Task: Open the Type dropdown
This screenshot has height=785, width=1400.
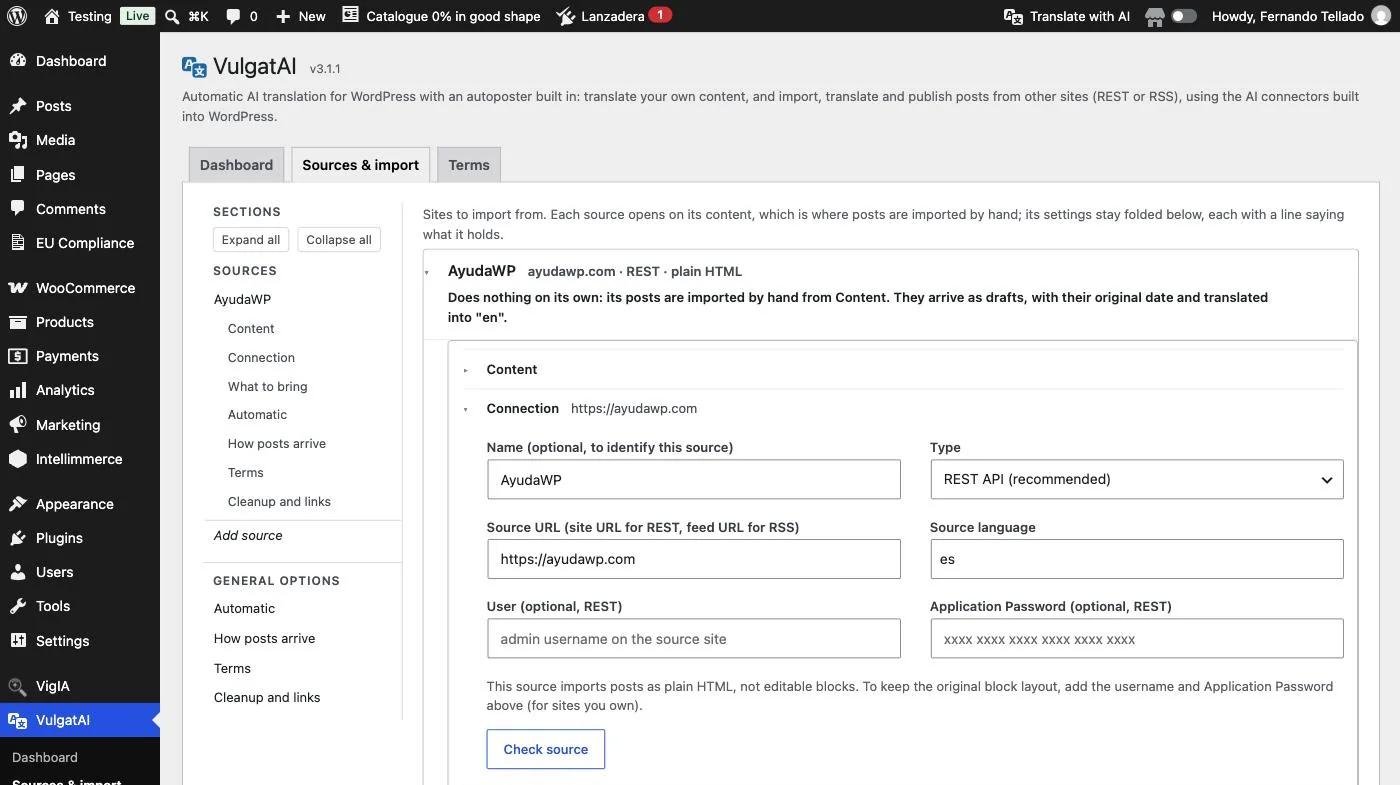Action: point(1136,479)
